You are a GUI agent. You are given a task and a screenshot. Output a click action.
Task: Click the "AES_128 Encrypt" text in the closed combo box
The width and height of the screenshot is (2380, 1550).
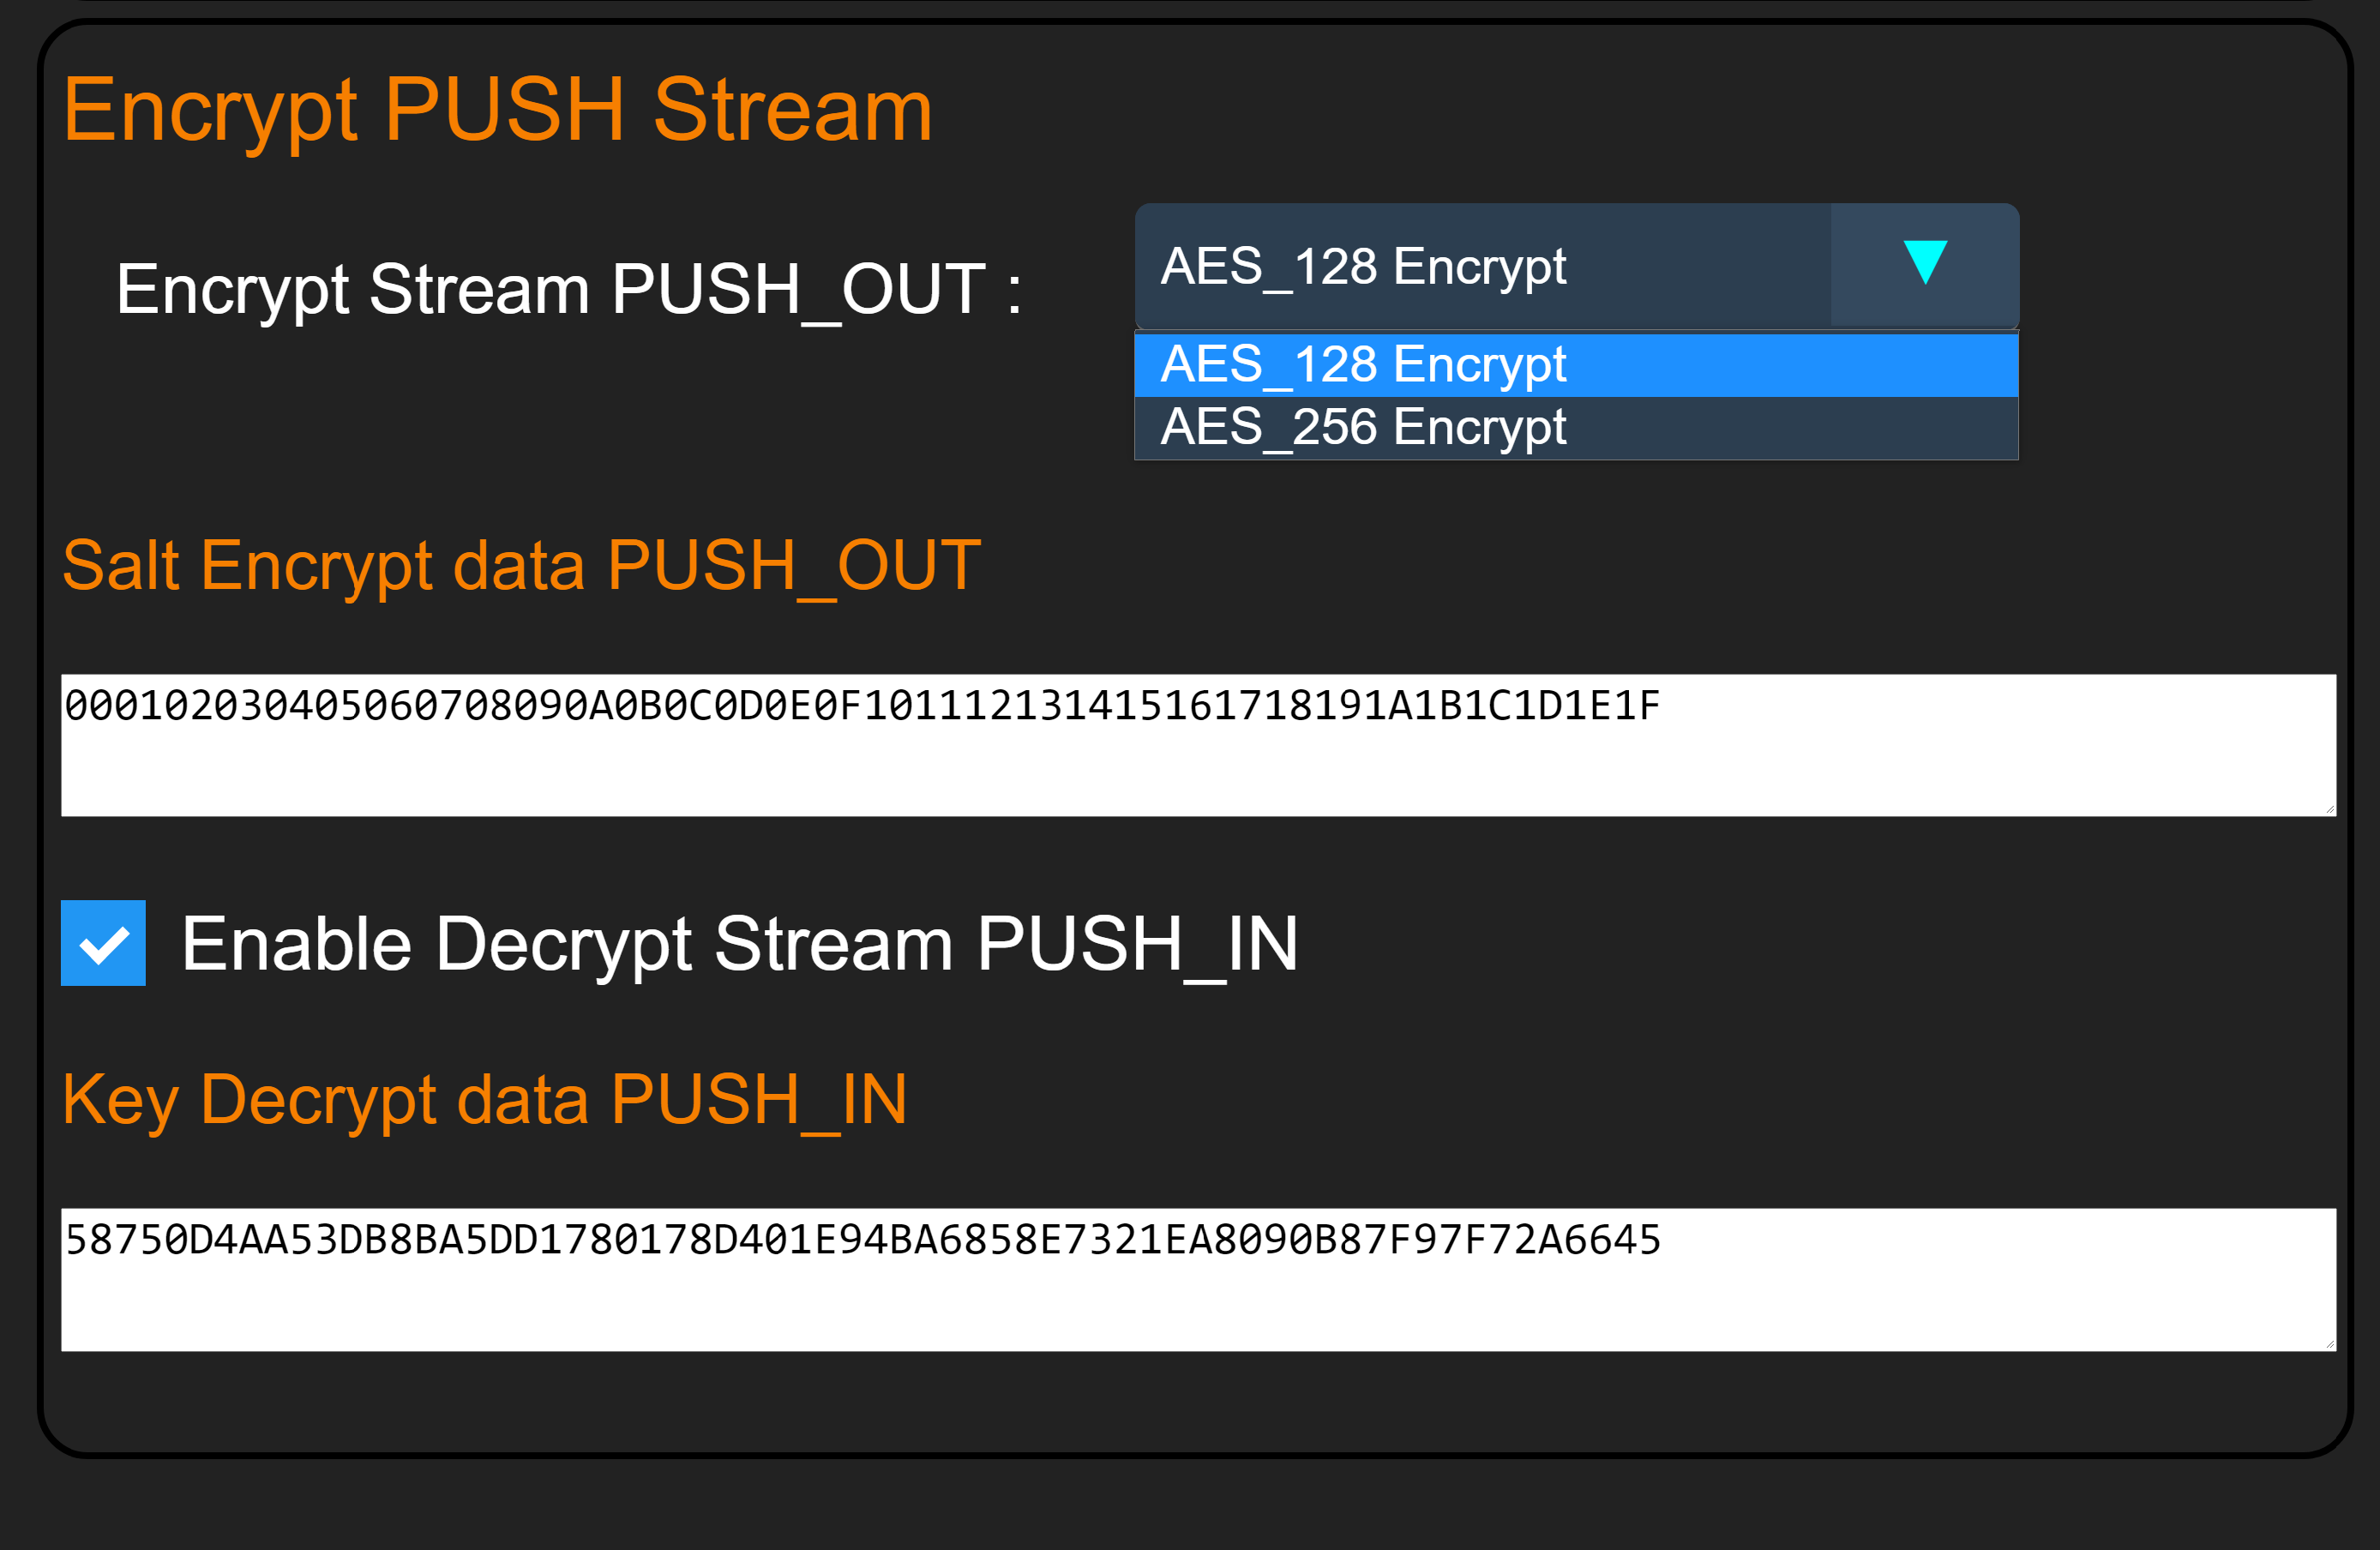click(x=1363, y=267)
